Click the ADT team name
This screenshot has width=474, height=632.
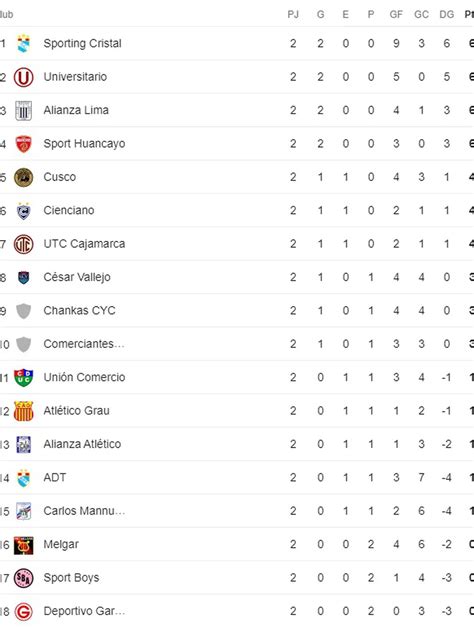tap(55, 478)
